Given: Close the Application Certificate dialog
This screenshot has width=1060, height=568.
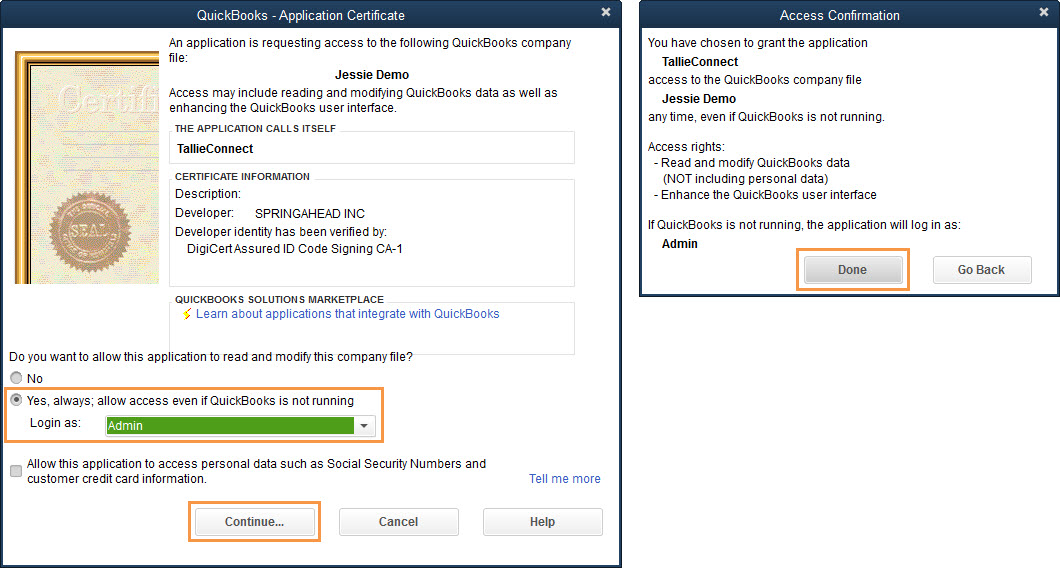Looking at the screenshot, I should (x=606, y=12).
